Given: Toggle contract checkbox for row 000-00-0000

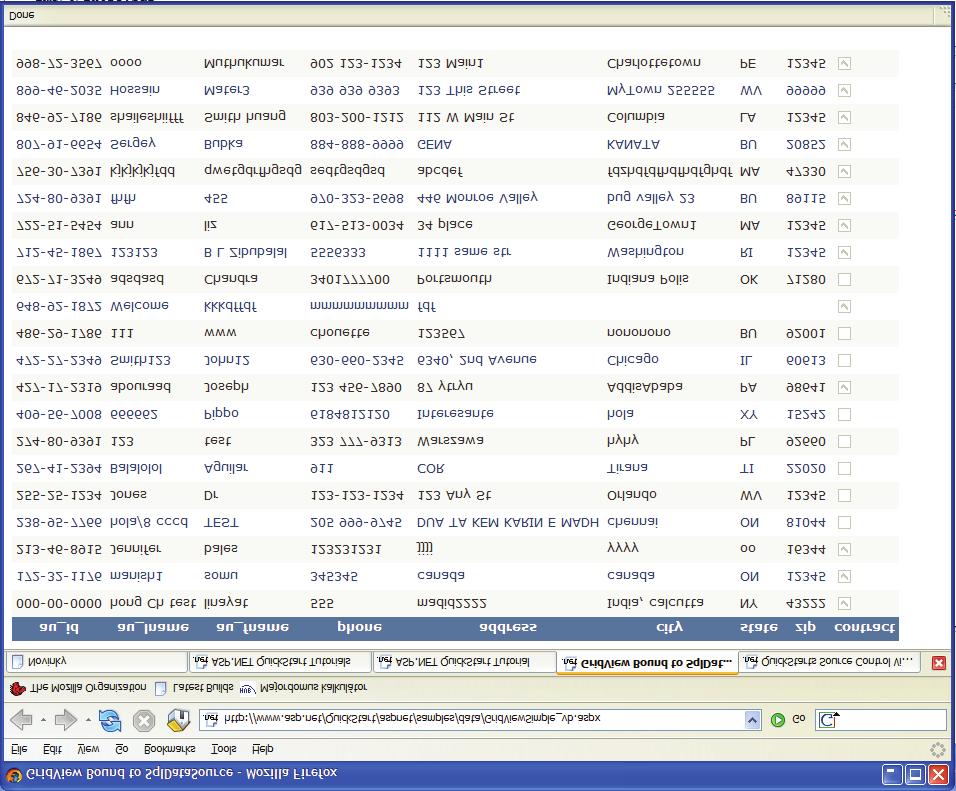Looking at the screenshot, I should click(x=844, y=603).
